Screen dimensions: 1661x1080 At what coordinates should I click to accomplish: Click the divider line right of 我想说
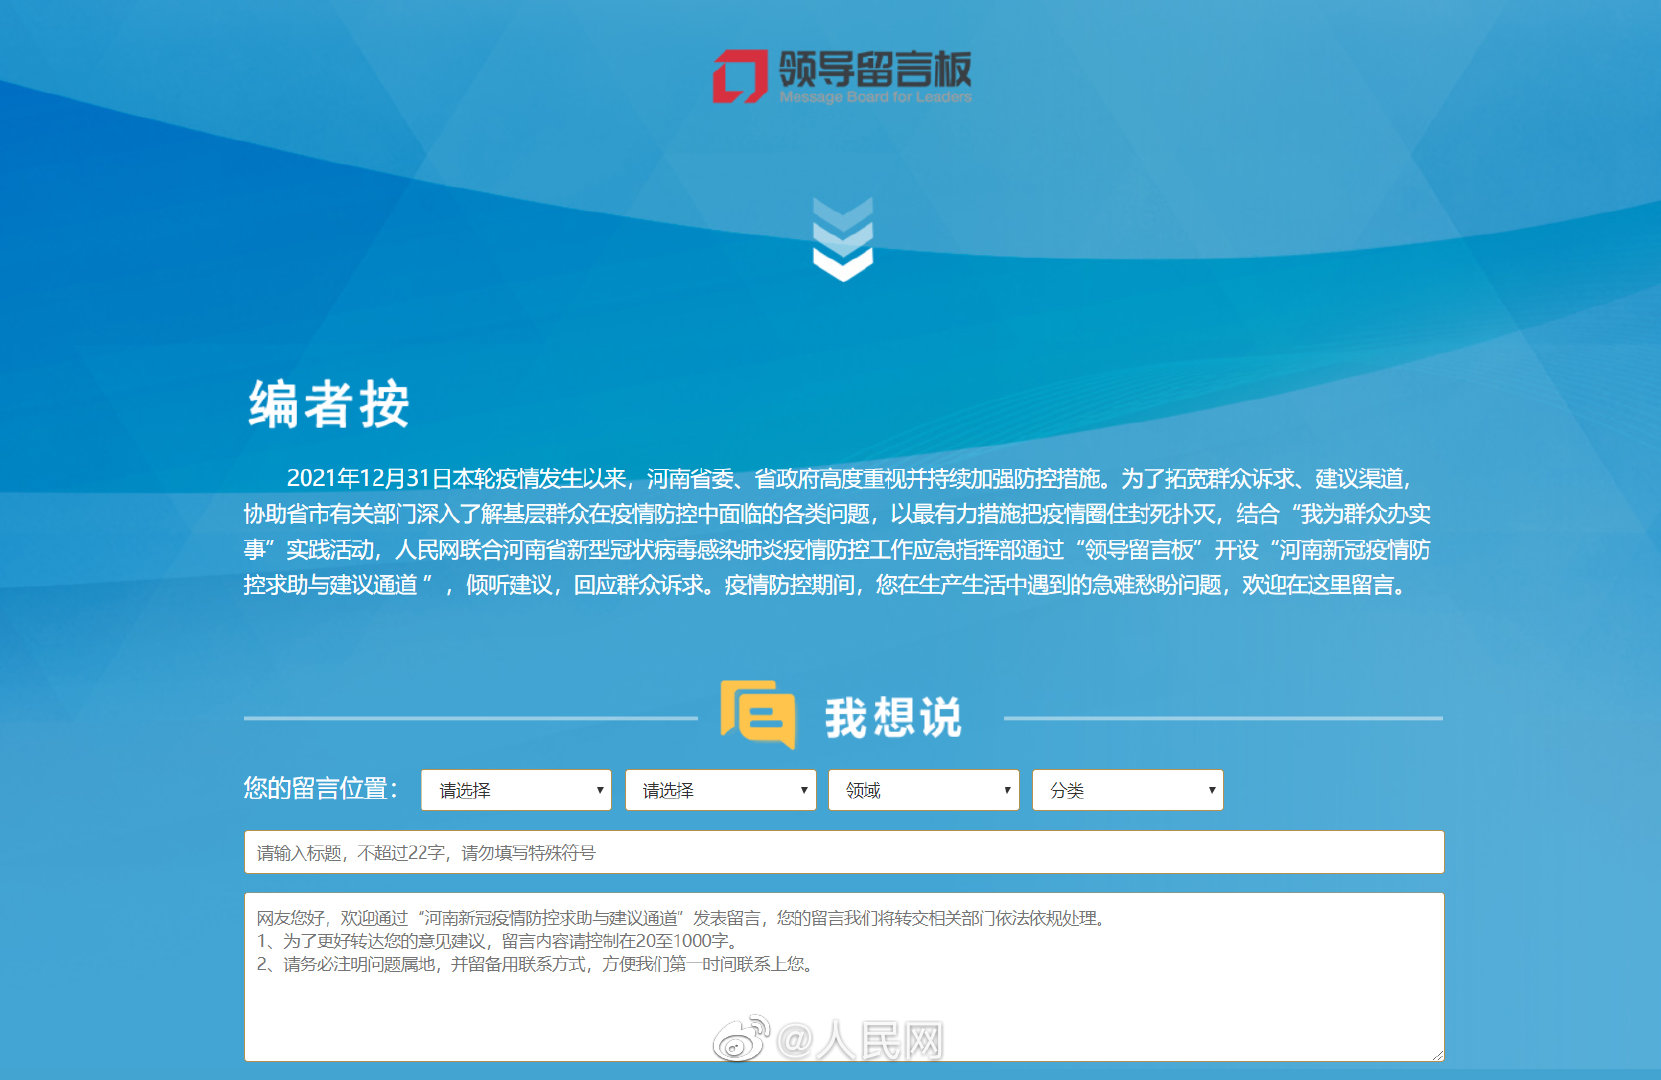[1222, 718]
